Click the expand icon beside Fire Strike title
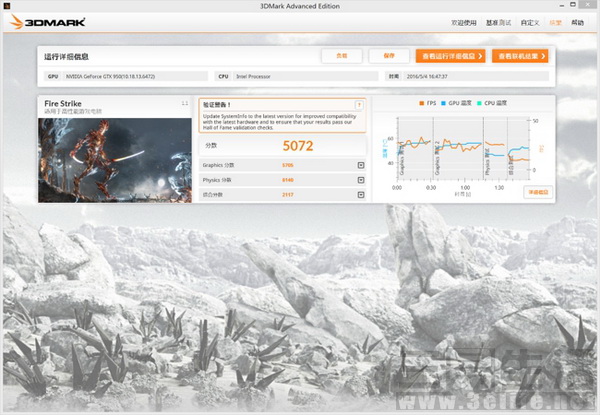This screenshot has height=415, width=600. pyautogui.click(x=185, y=103)
